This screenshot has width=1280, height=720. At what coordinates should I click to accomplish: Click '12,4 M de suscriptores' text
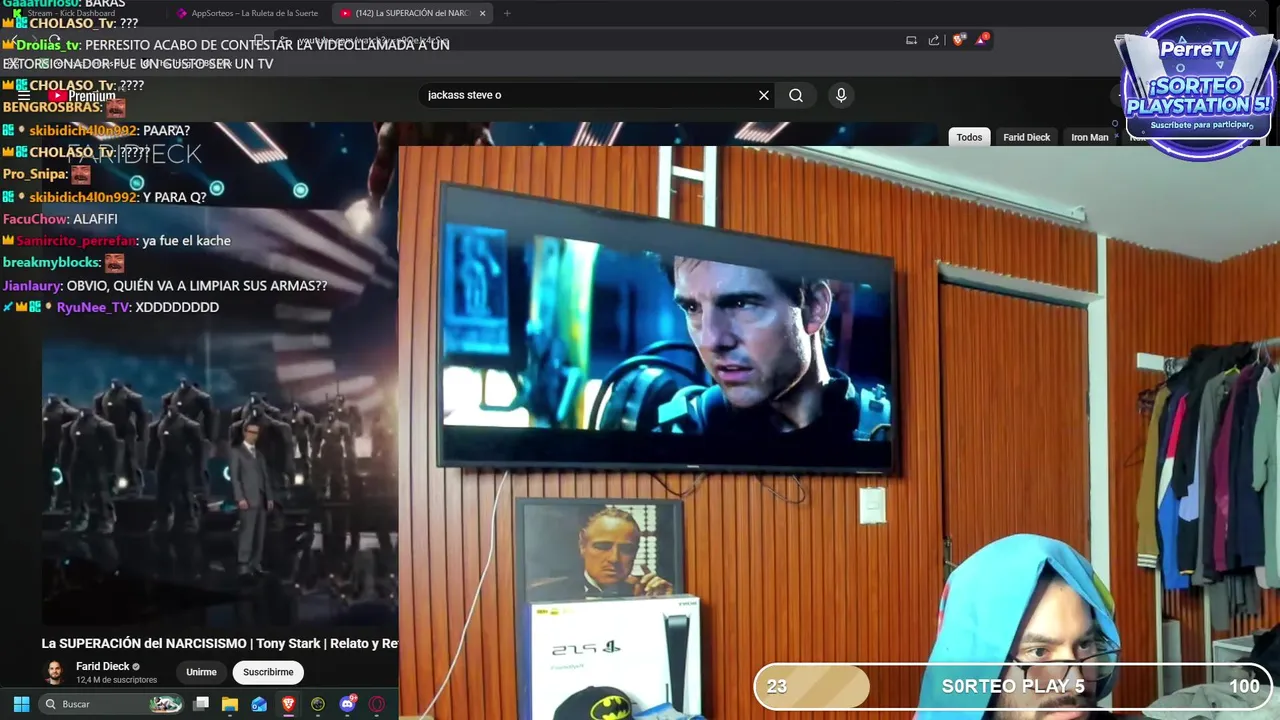coord(116,680)
